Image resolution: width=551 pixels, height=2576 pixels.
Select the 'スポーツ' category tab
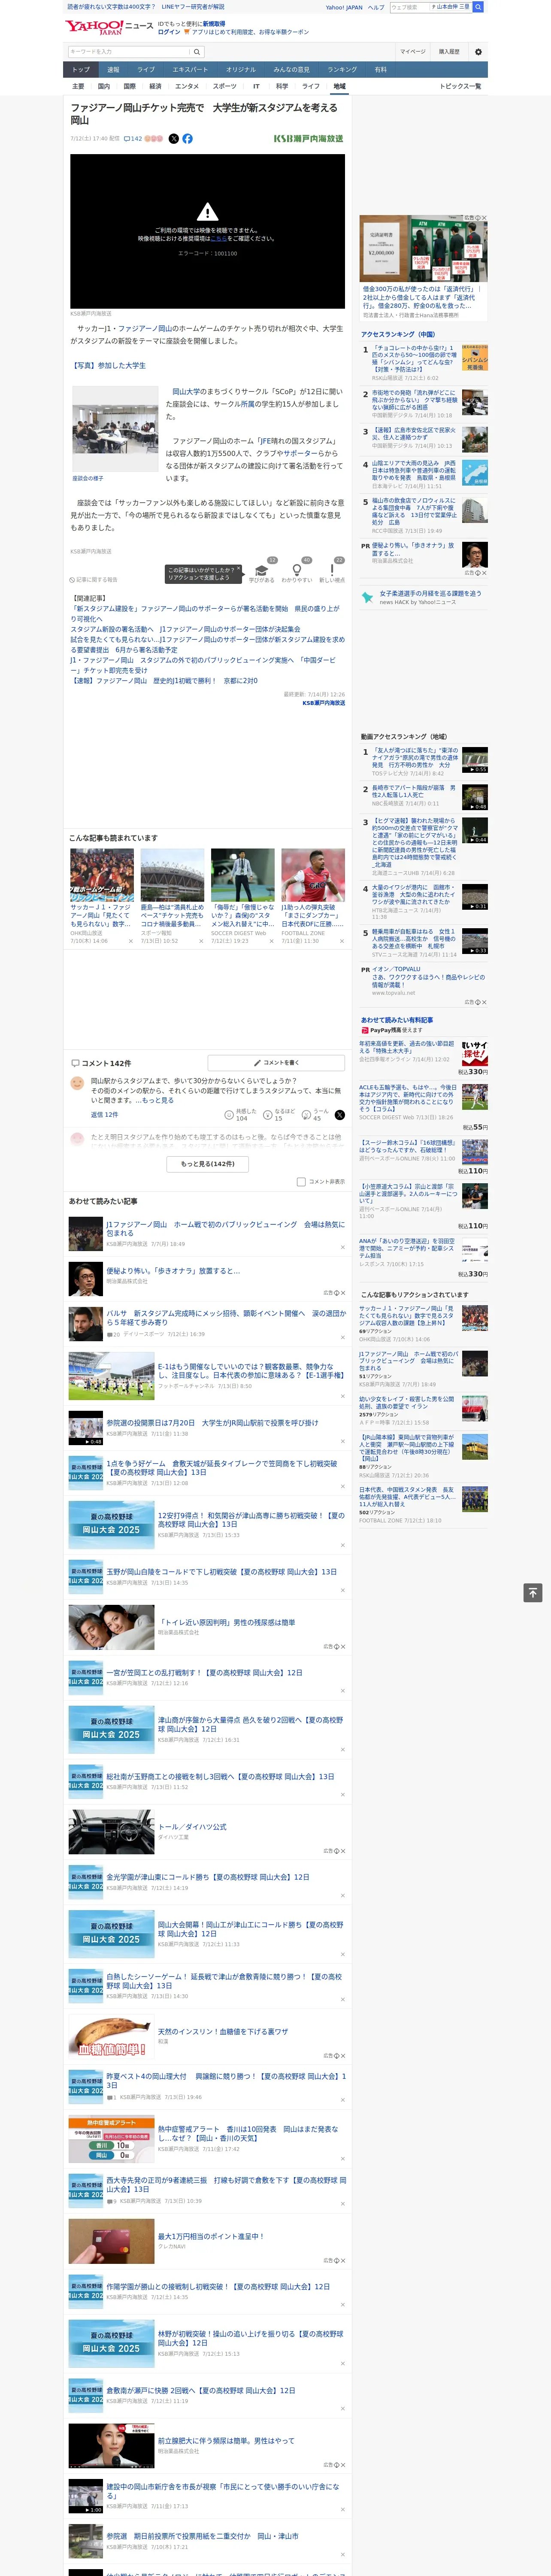coord(225,86)
